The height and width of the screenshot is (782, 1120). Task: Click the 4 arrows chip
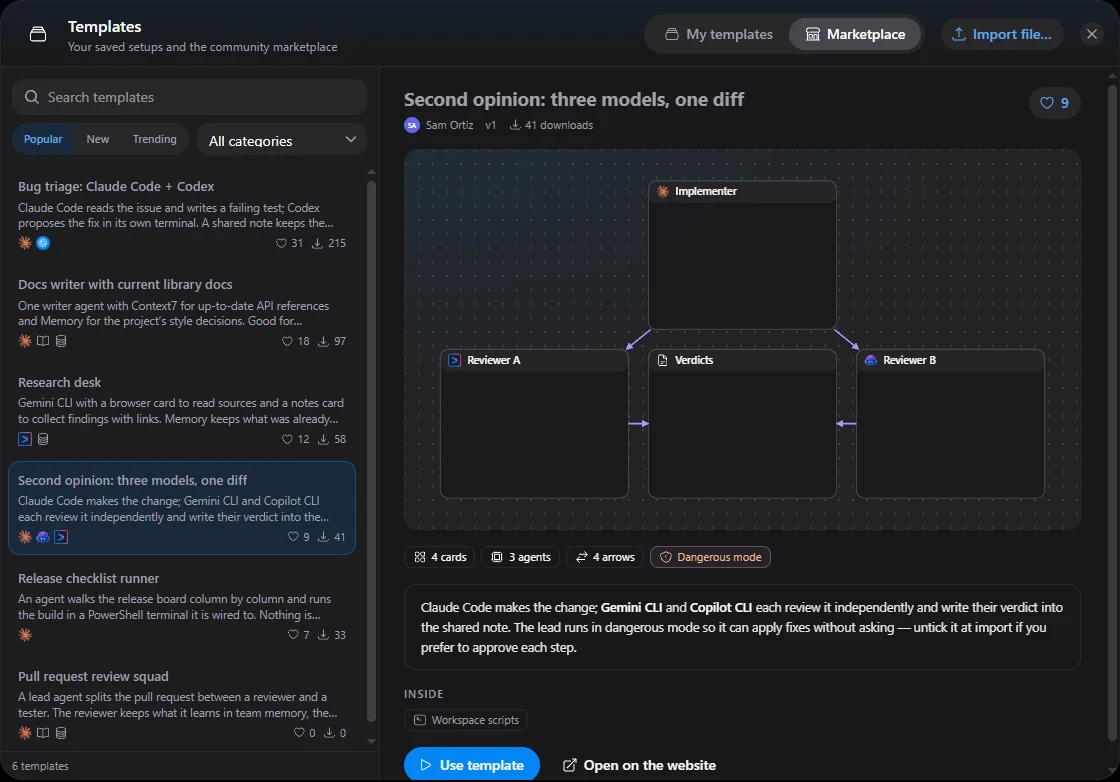[x=605, y=557]
